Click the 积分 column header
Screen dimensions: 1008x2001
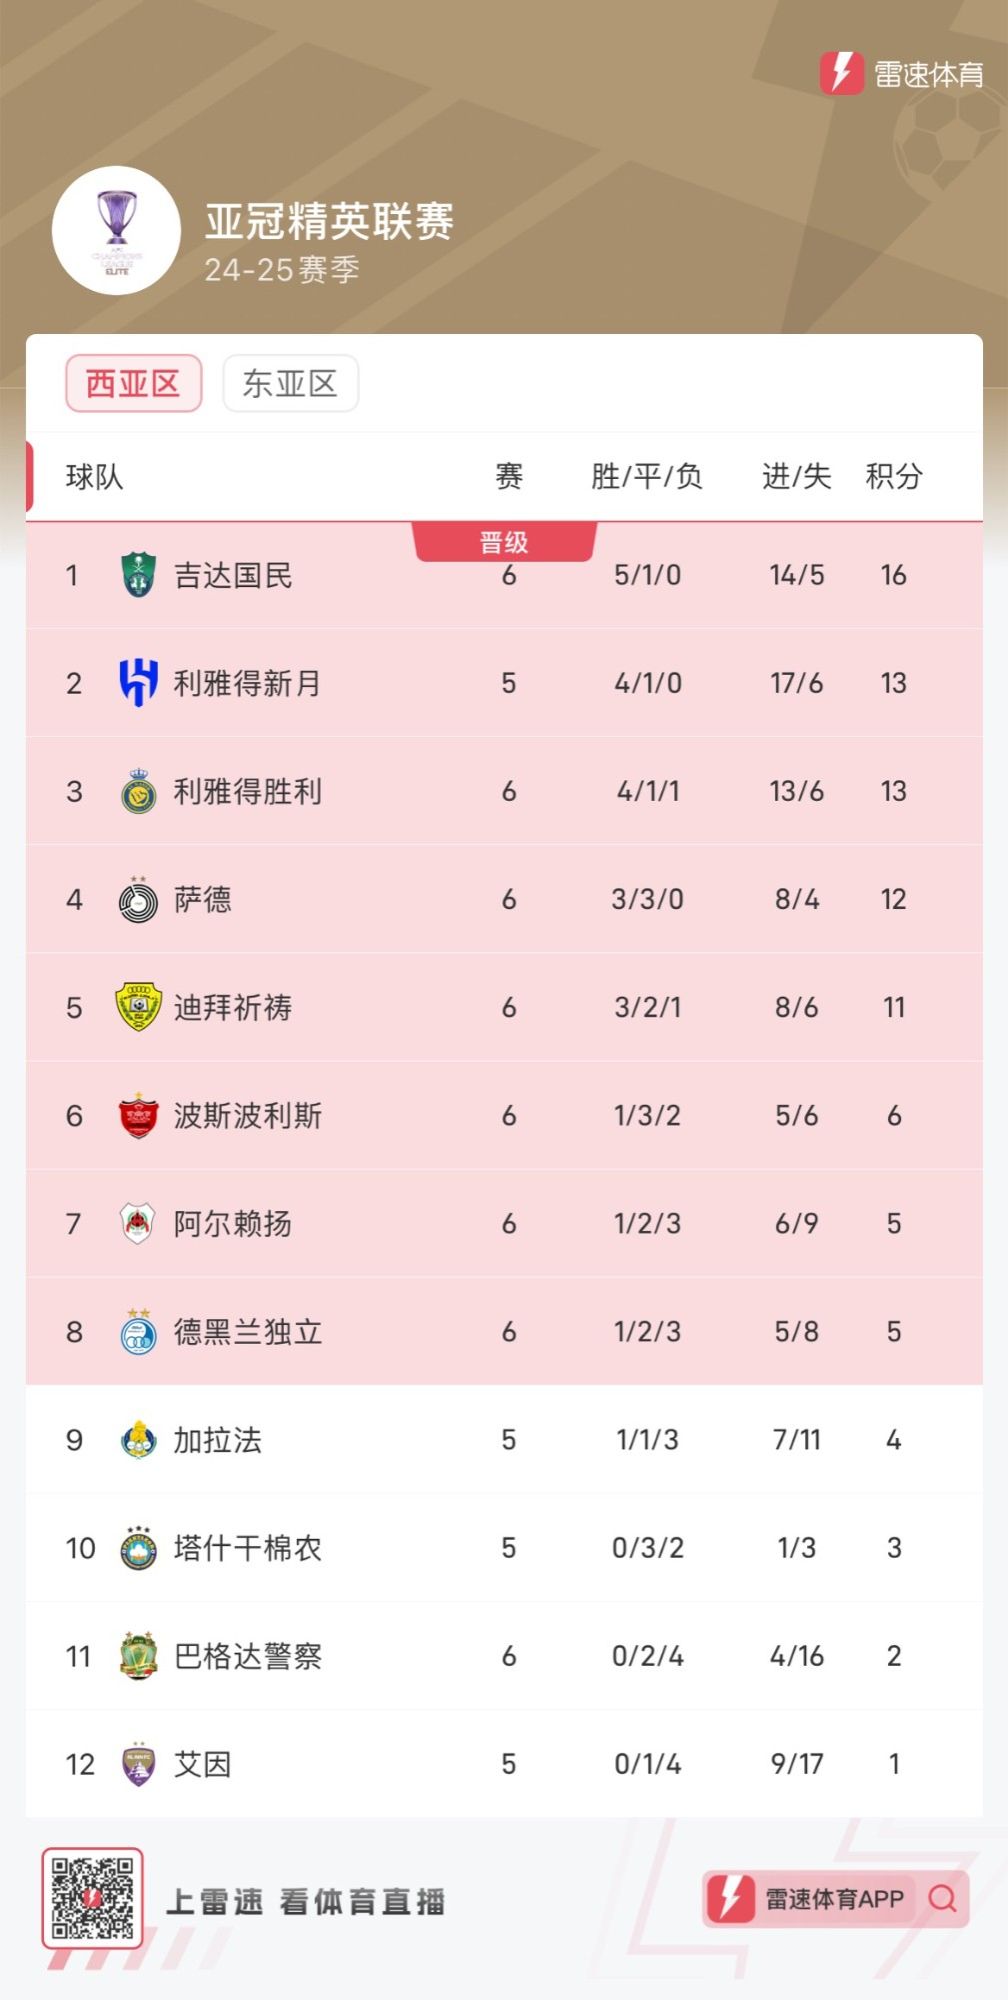(893, 477)
